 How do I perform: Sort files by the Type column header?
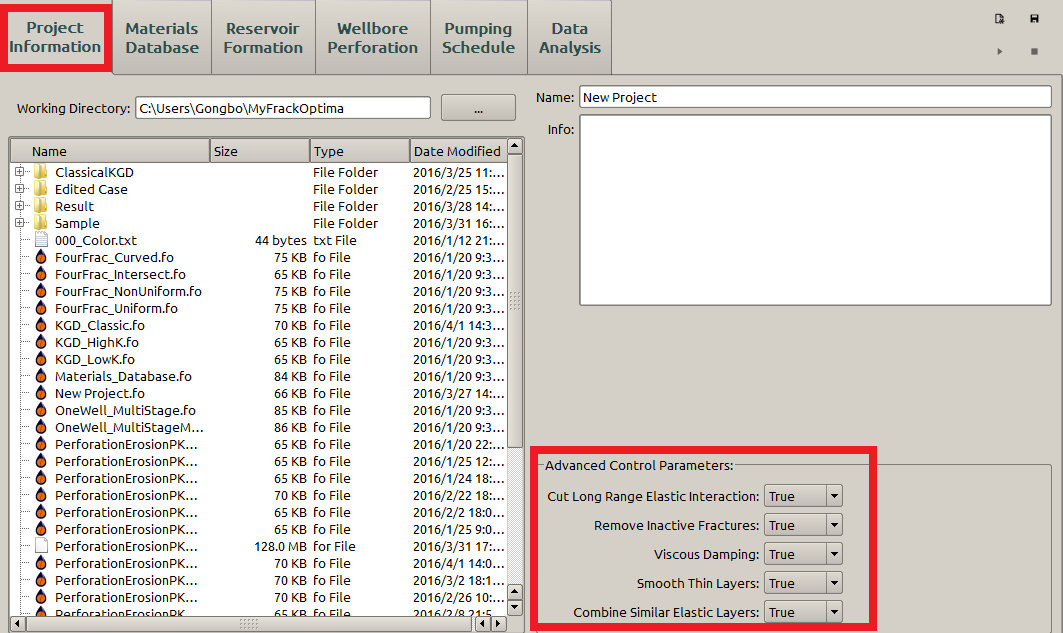coord(360,151)
